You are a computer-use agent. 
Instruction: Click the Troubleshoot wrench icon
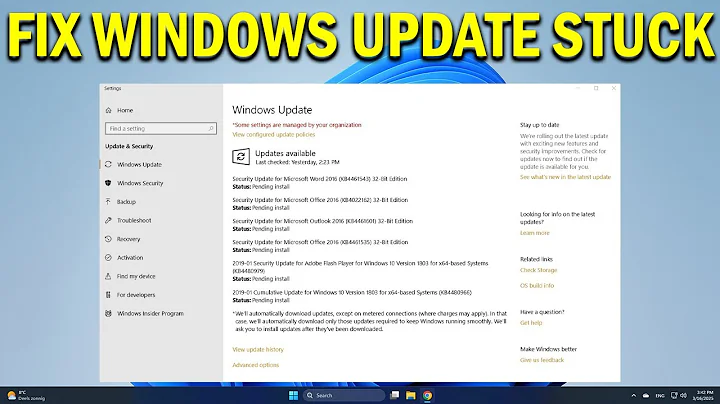pos(108,220)
